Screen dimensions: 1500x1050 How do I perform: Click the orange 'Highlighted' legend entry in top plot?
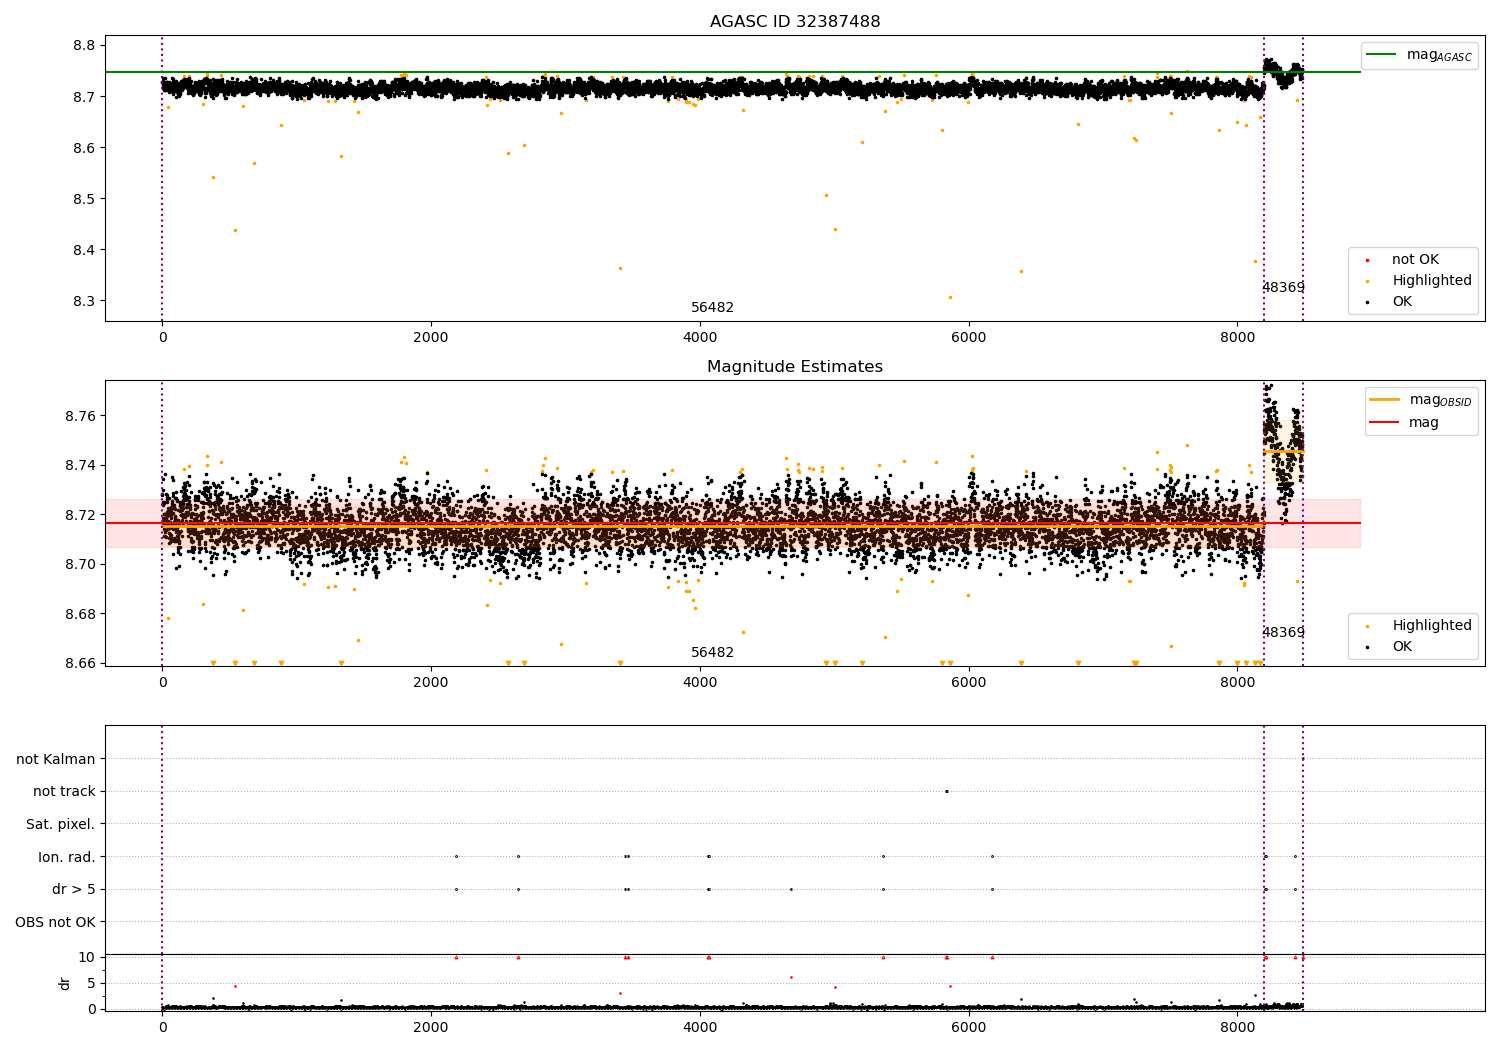point(1431,281)
